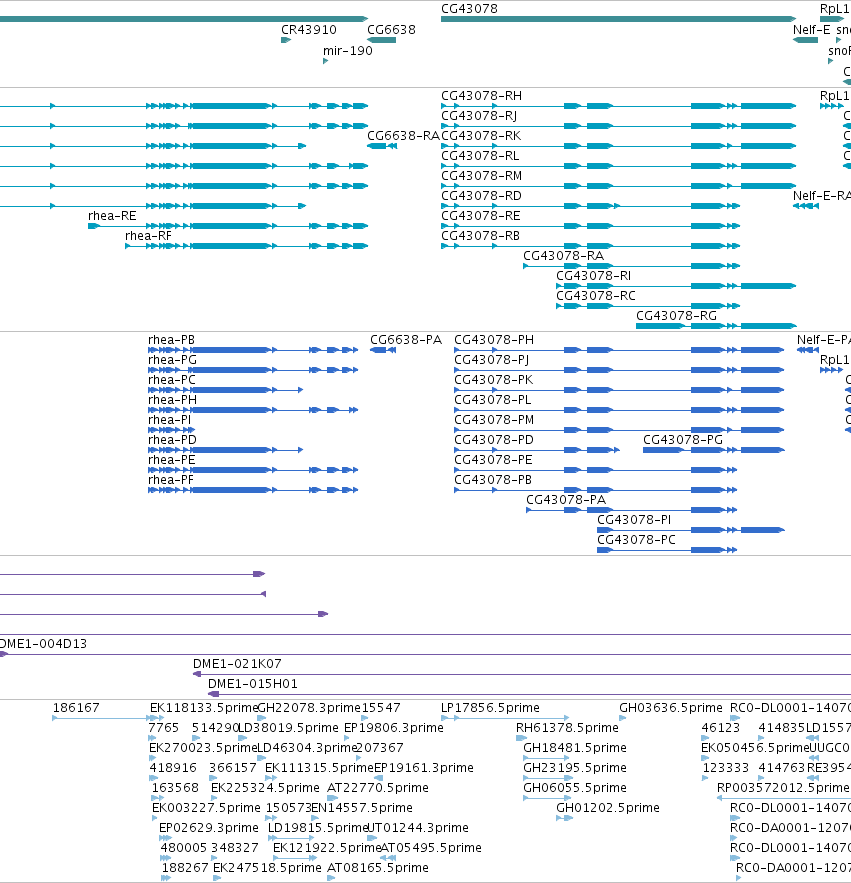The height and width of the screenshot is (883, 851).
Task: Click the CG43078 gene label
Action: pyautogui.click(x=469, y=8)
